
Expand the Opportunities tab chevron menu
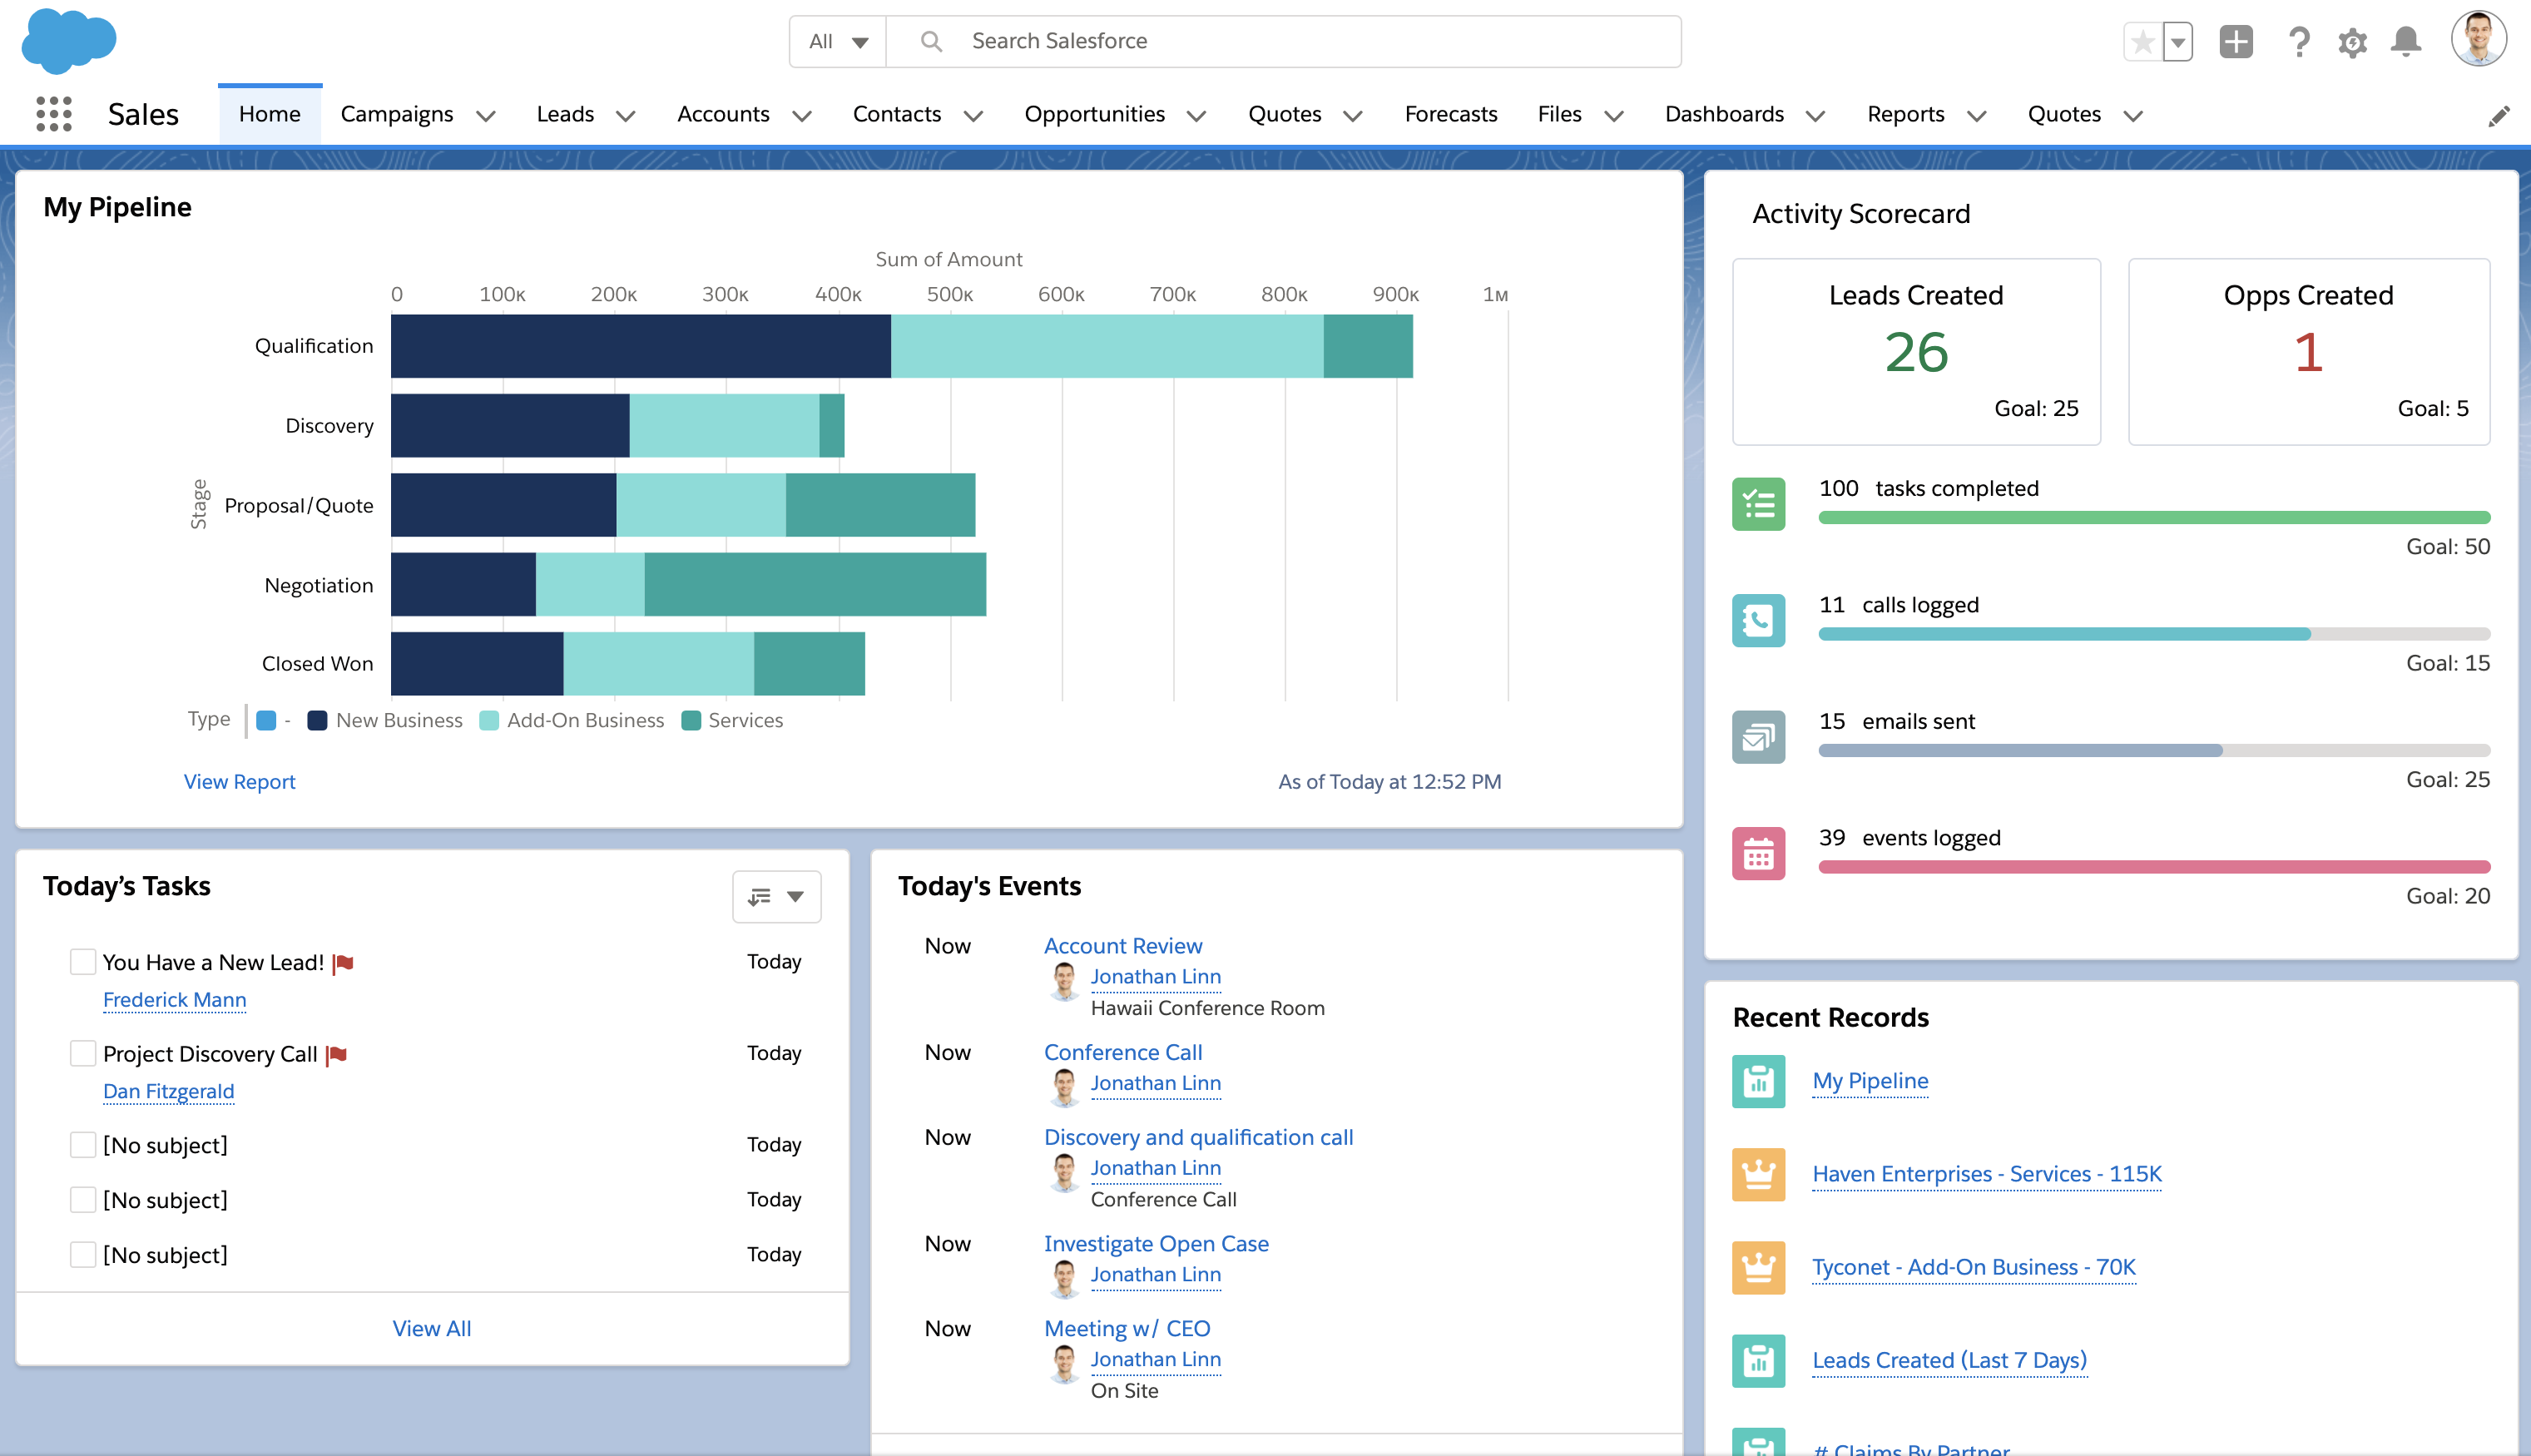pos(1197,116)
